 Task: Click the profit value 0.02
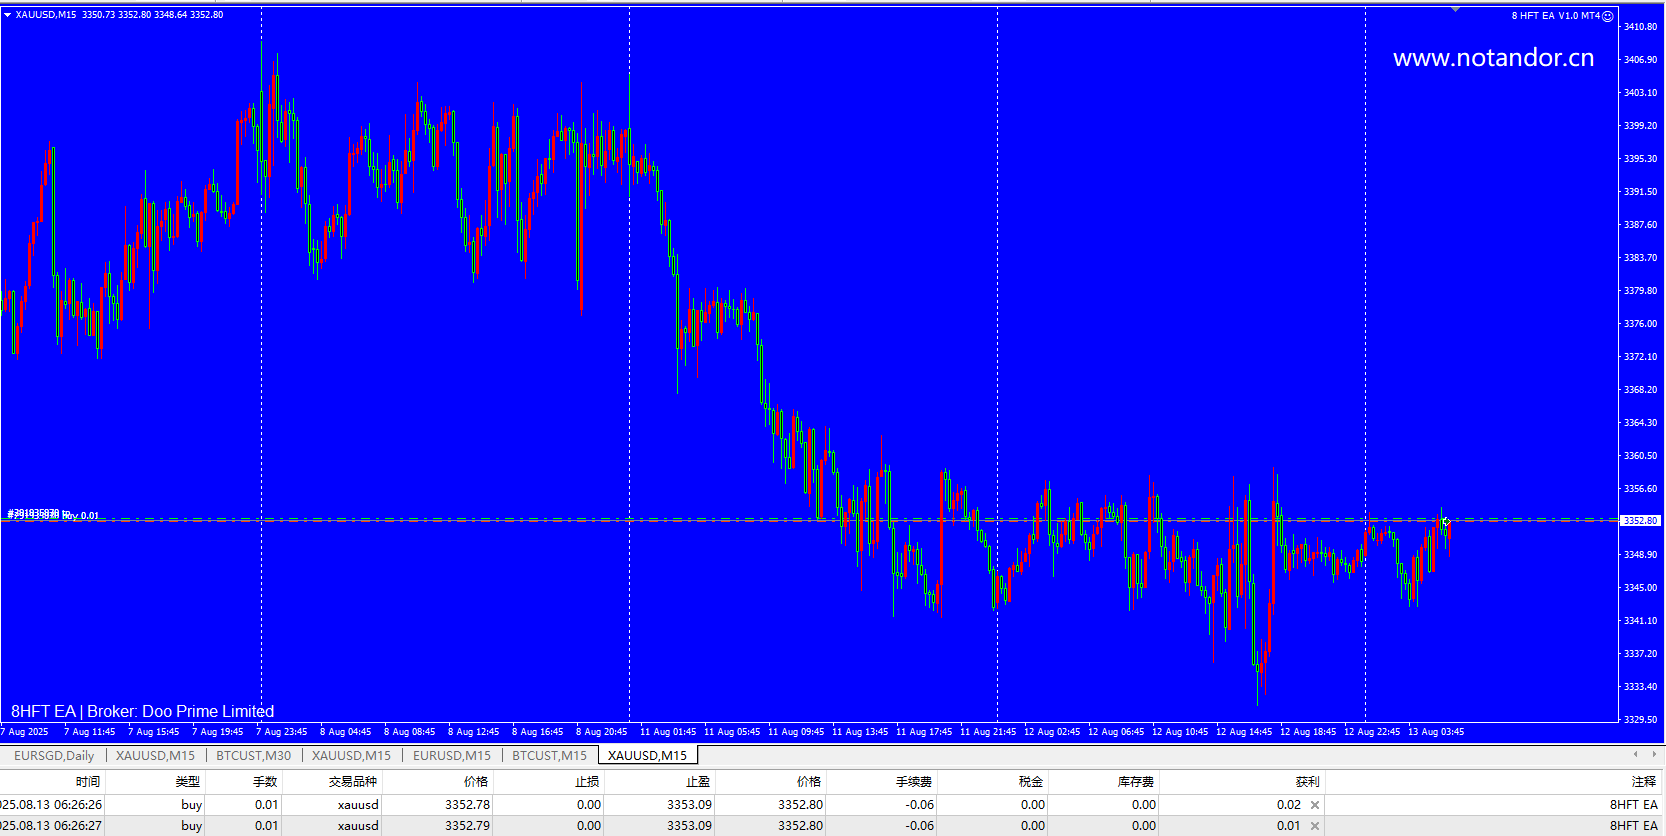click(x=1289, y=805)
